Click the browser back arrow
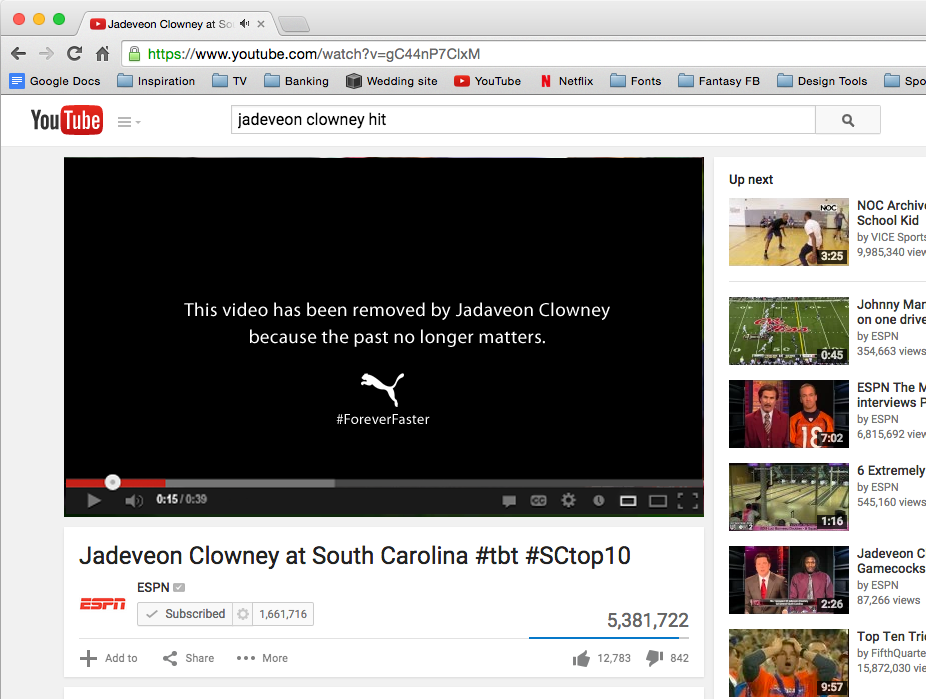 pos(18,54)
